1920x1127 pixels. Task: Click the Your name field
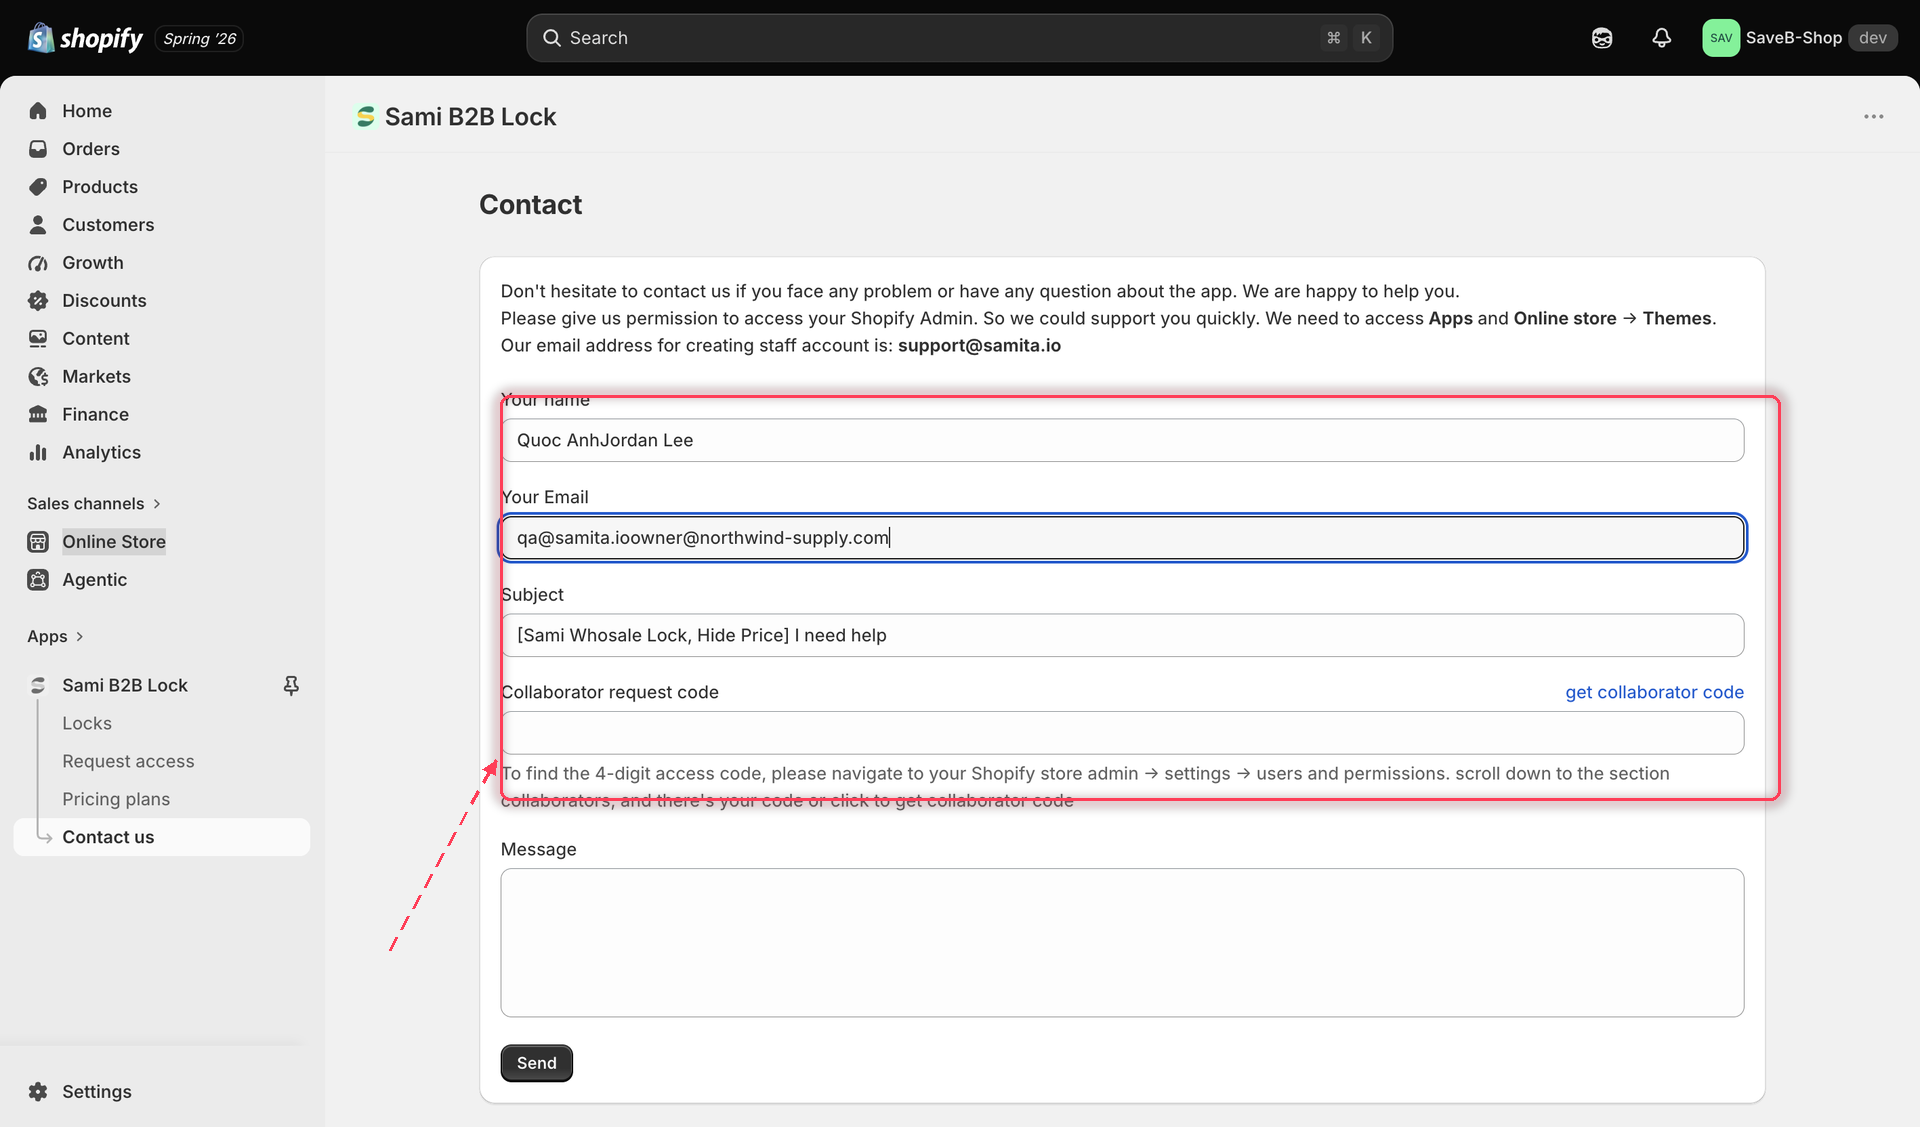1122,440
